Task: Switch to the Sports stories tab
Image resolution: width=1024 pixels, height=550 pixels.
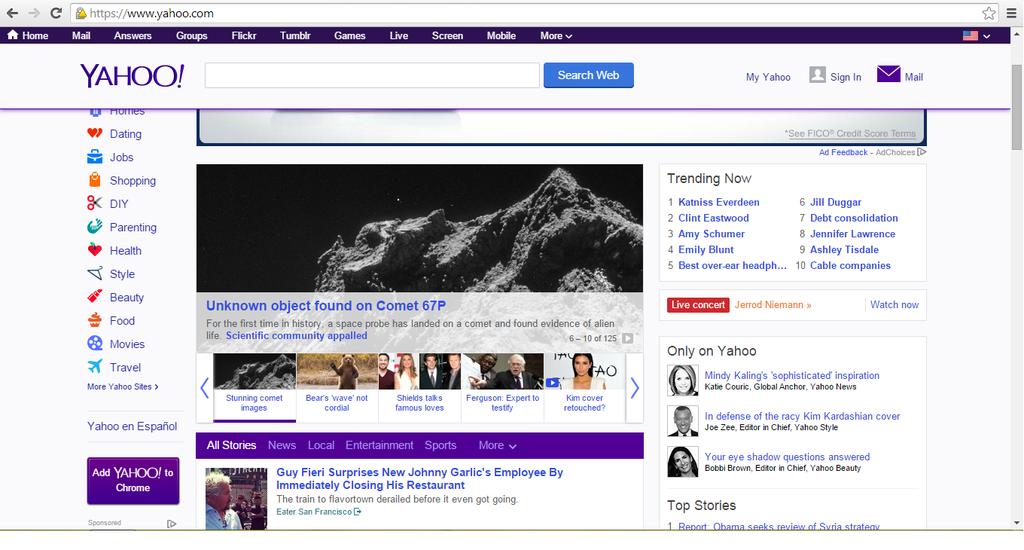Action: click(x=440, y=445)
